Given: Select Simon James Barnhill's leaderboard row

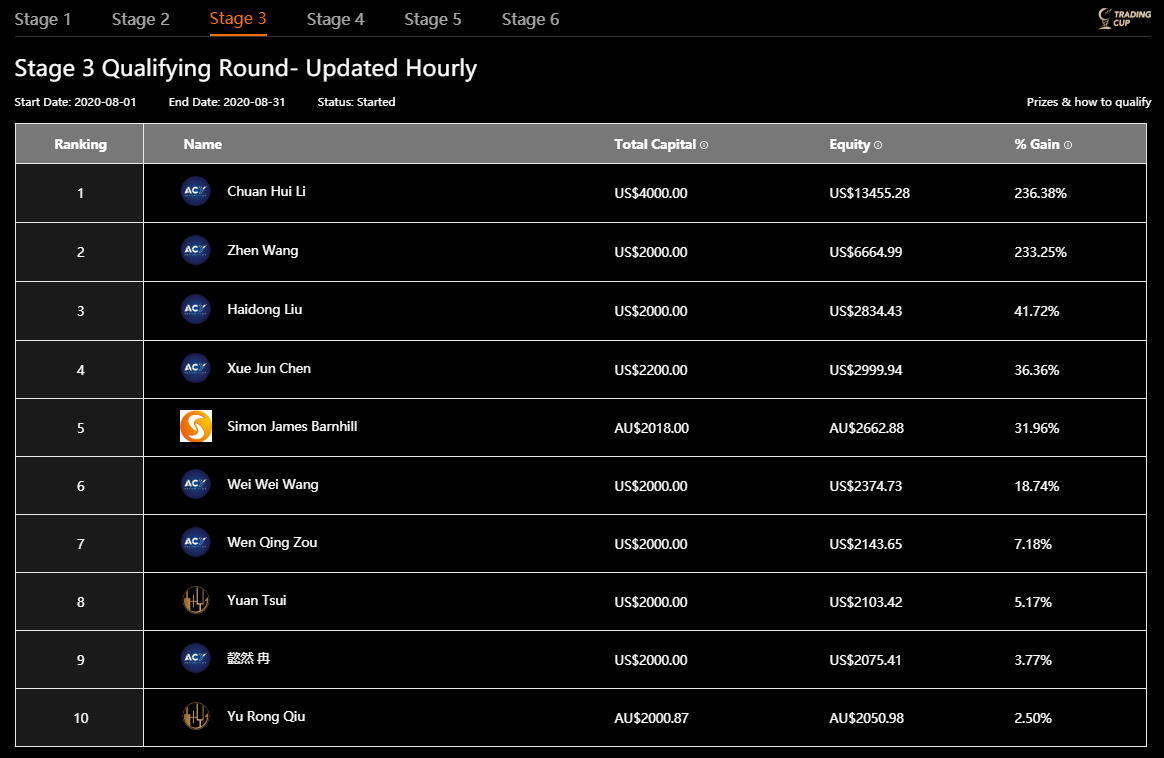Looking at the screenshot, I should [580, 427].
